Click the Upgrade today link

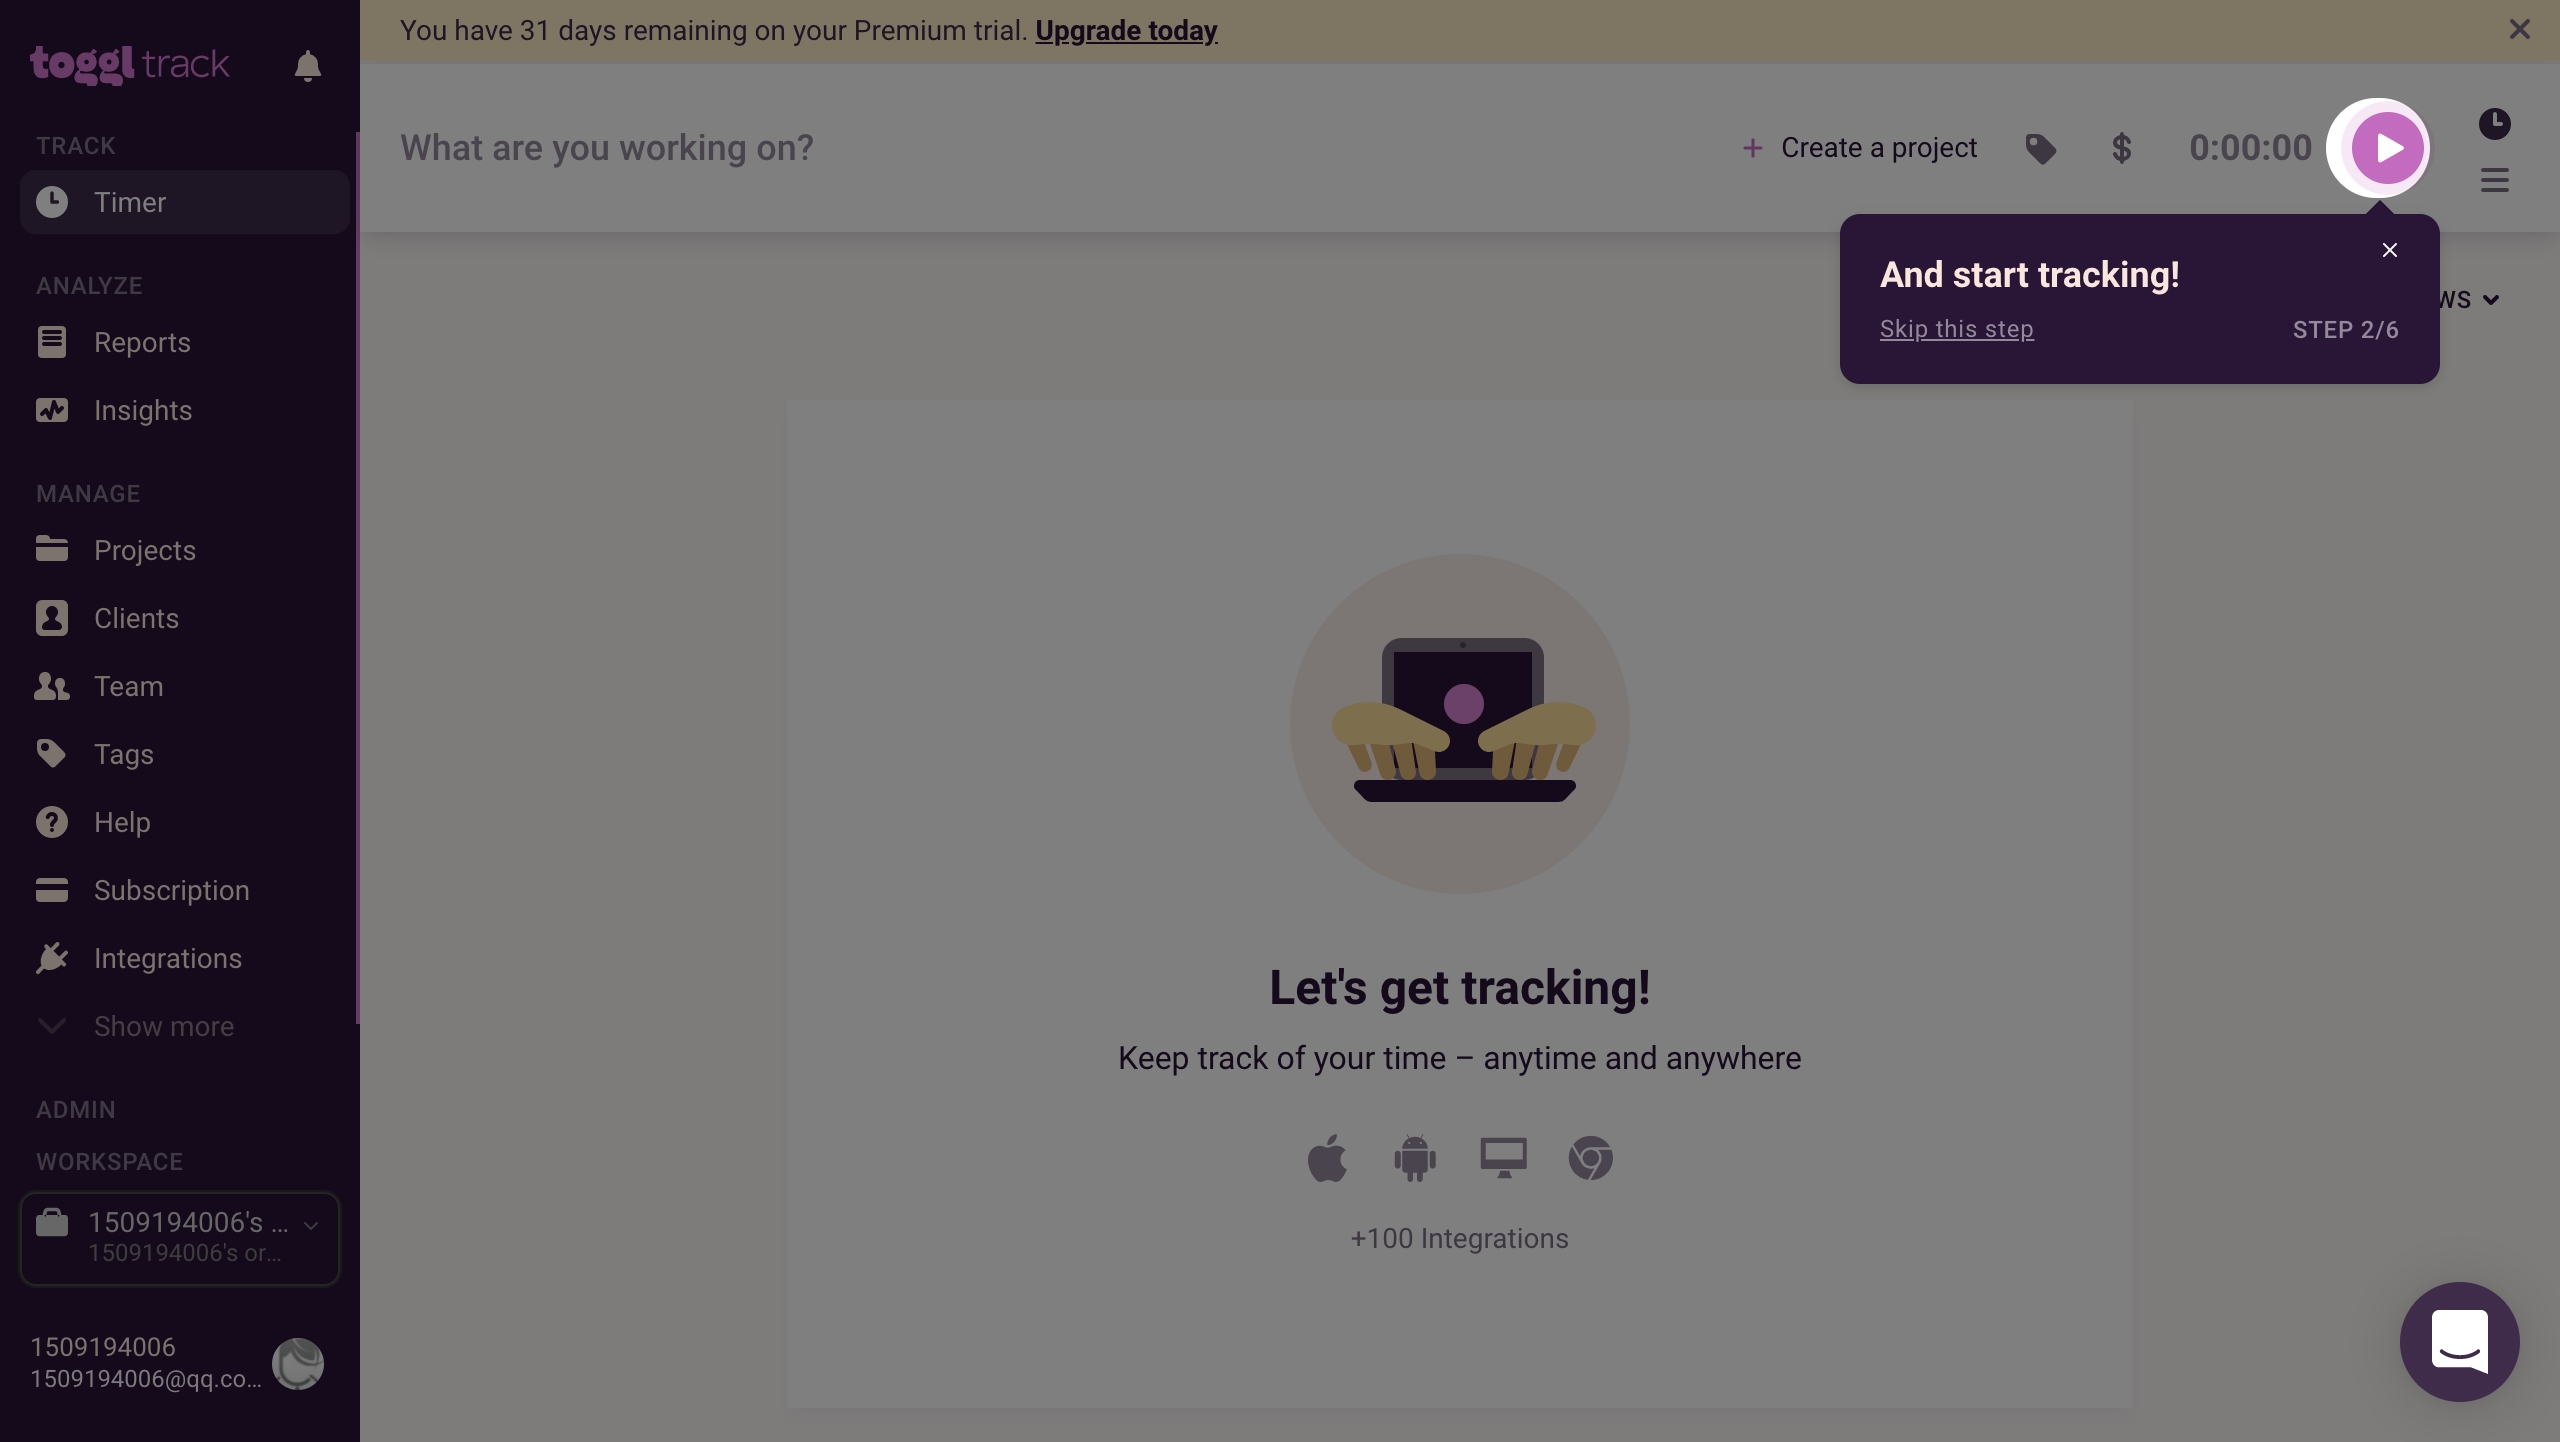tap(1126, 31)
